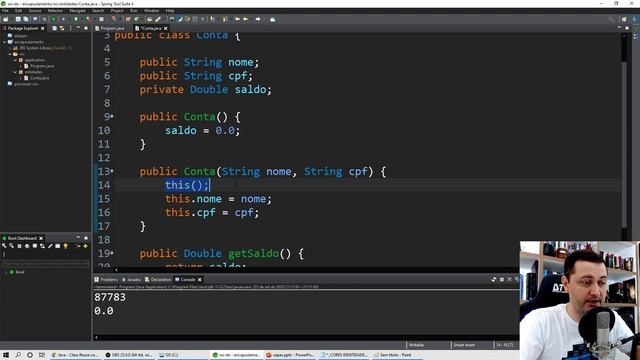640x360 pixels.
Task: Open the Windows Start button
Action: click(6, 355)
